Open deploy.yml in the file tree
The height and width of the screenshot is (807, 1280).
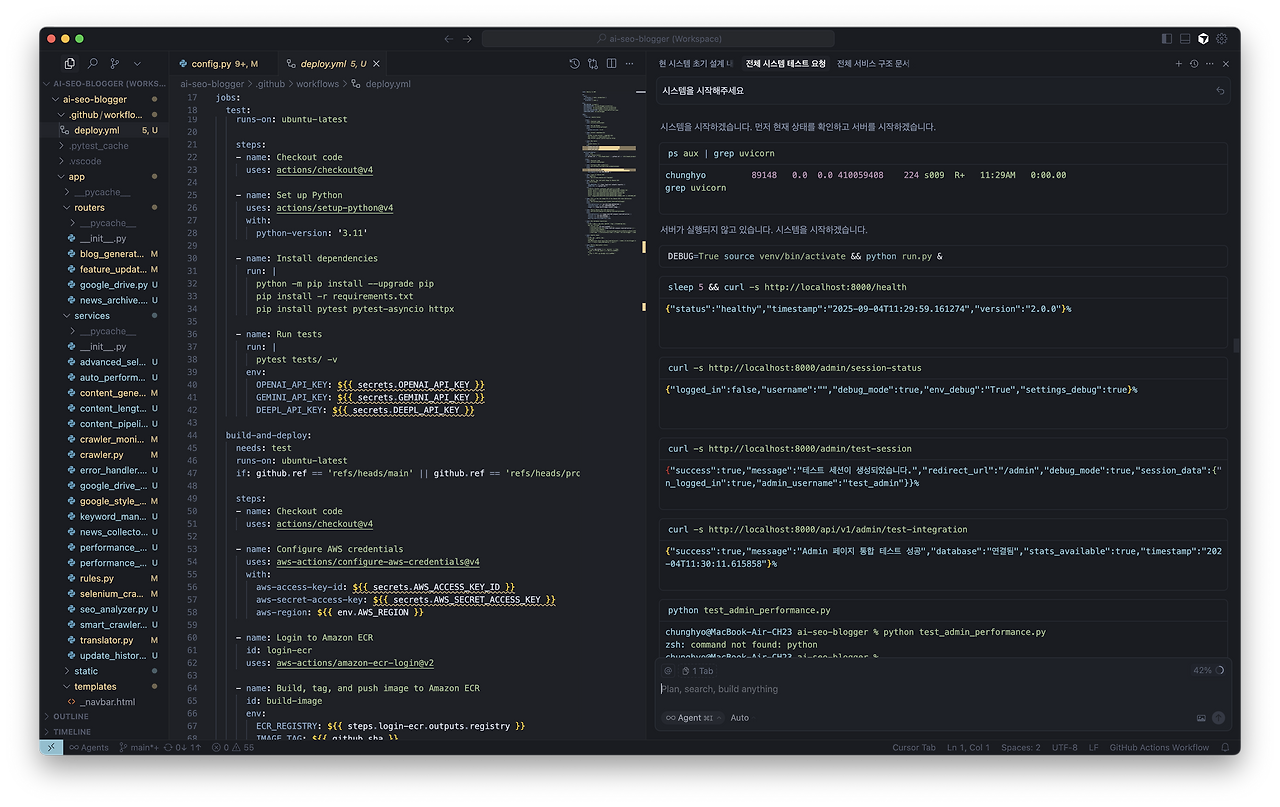click(x=104, y=130)
